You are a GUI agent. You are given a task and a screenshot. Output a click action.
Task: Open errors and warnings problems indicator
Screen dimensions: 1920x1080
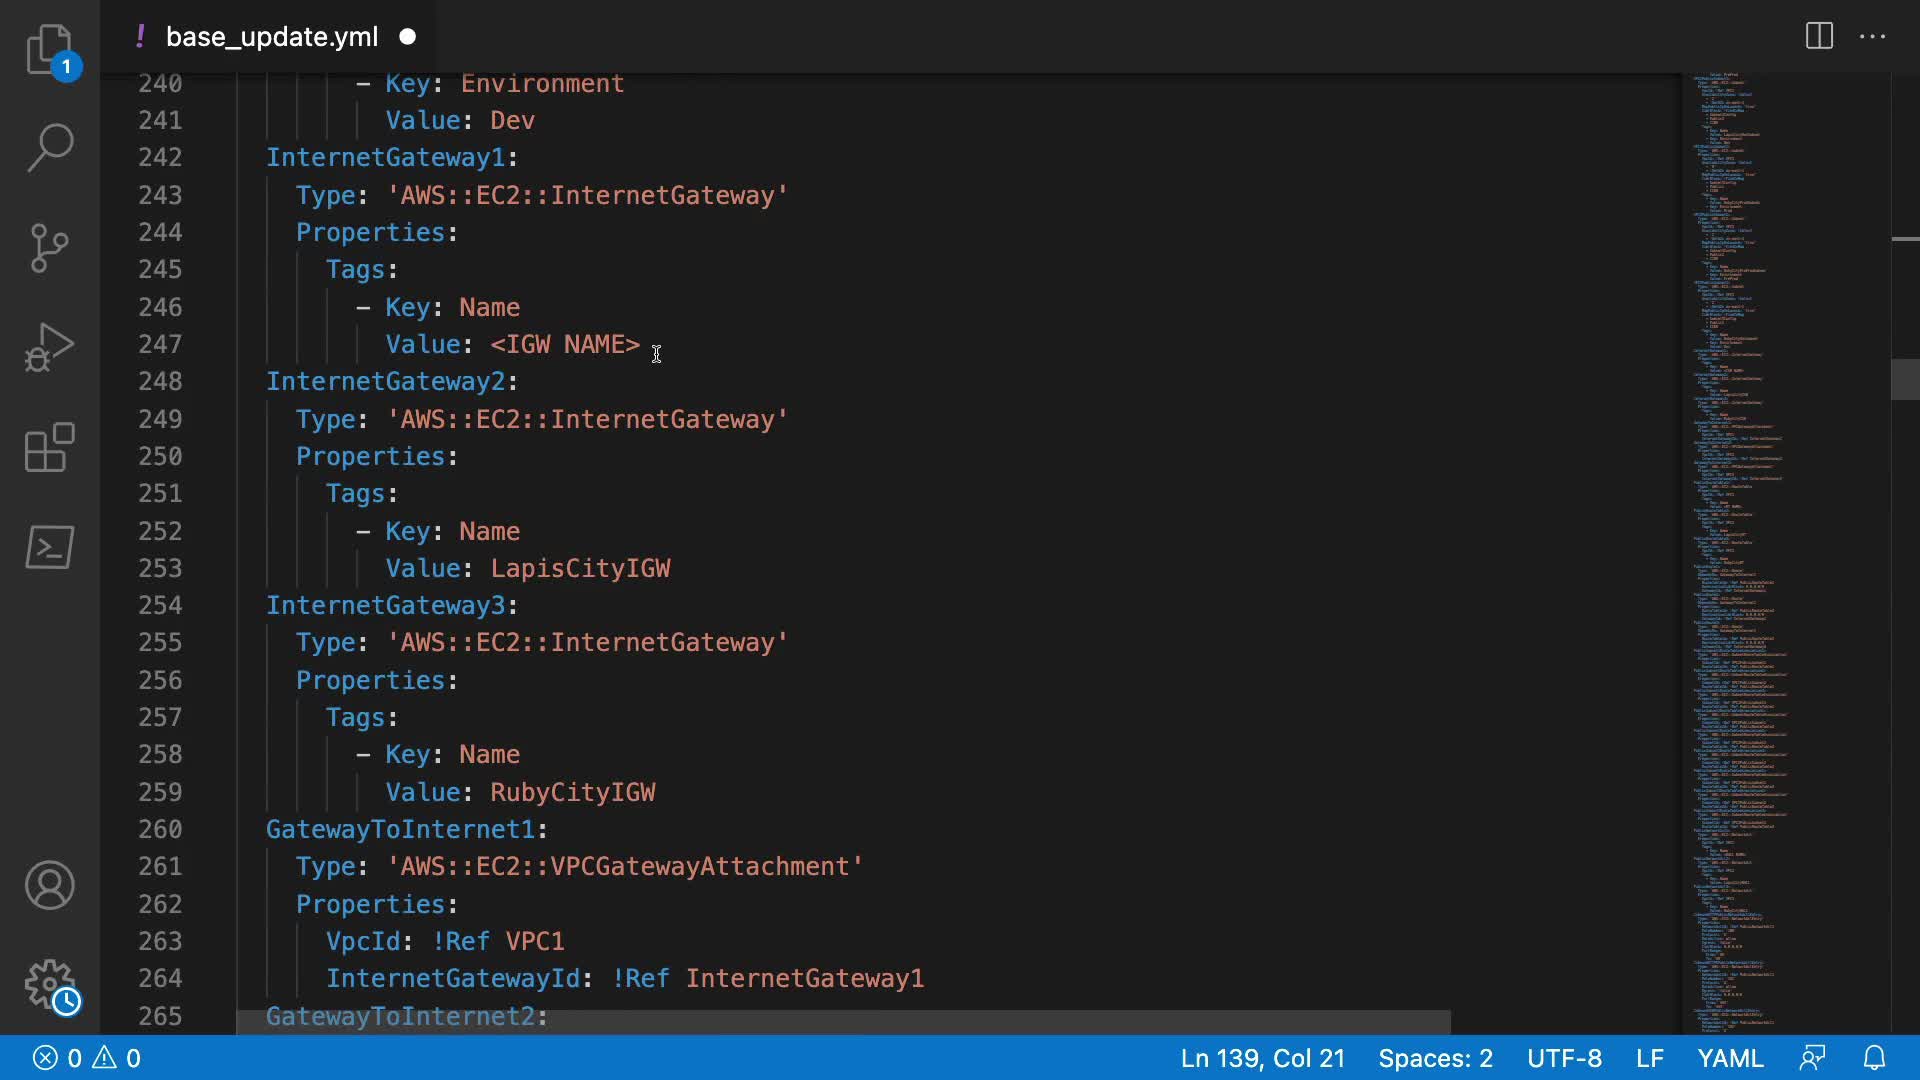[87, 1058]
